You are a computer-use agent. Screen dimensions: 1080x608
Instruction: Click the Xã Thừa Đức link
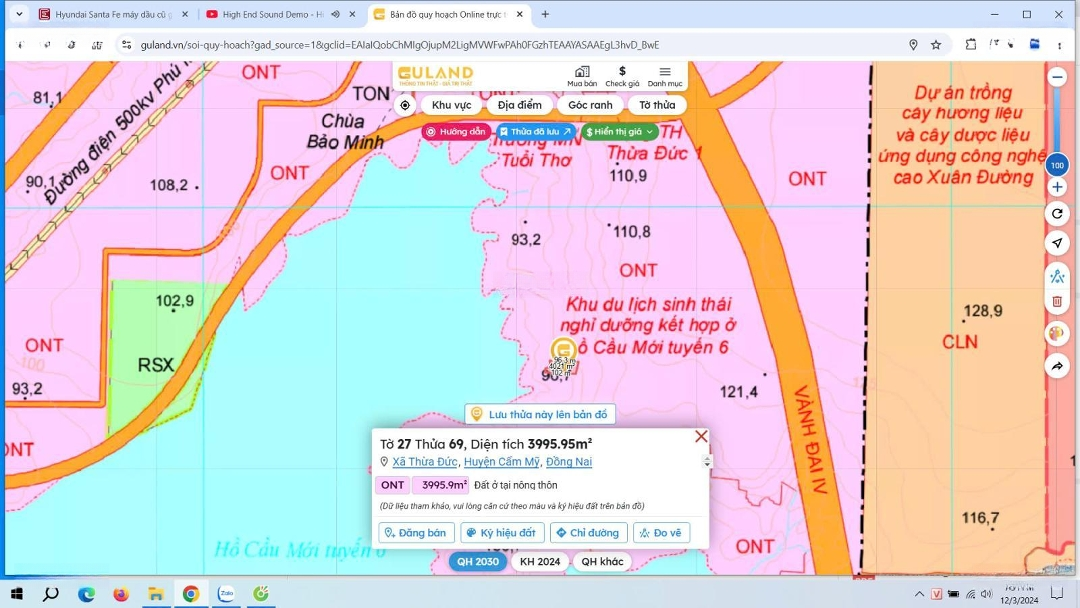(x=425, y=462)
